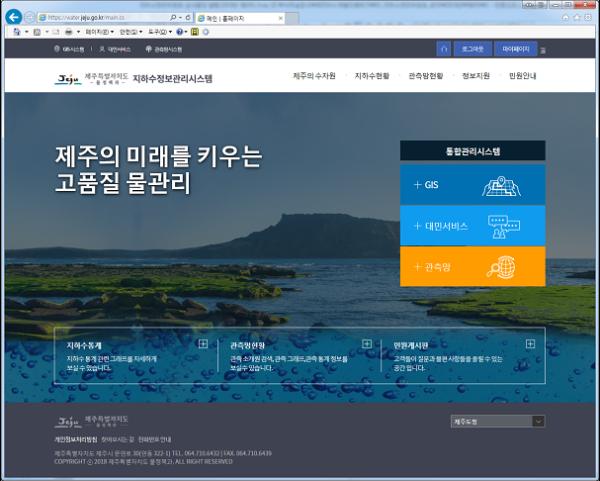Expand the 제주도청 site dropdown in footer
The height and width of the screenshot is (481, 600).
click(497, 421)
